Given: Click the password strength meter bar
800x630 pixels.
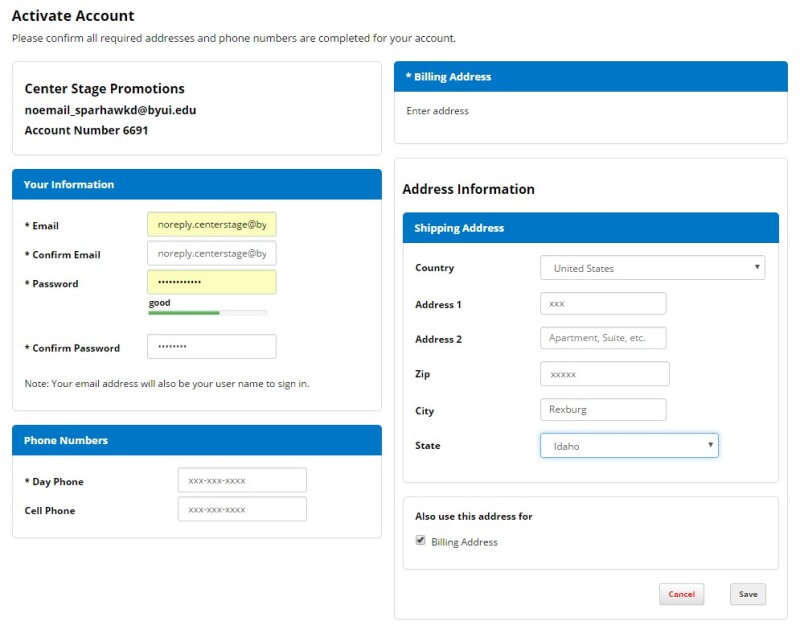Looking at the screenshot, I should (x=207, y=313).
